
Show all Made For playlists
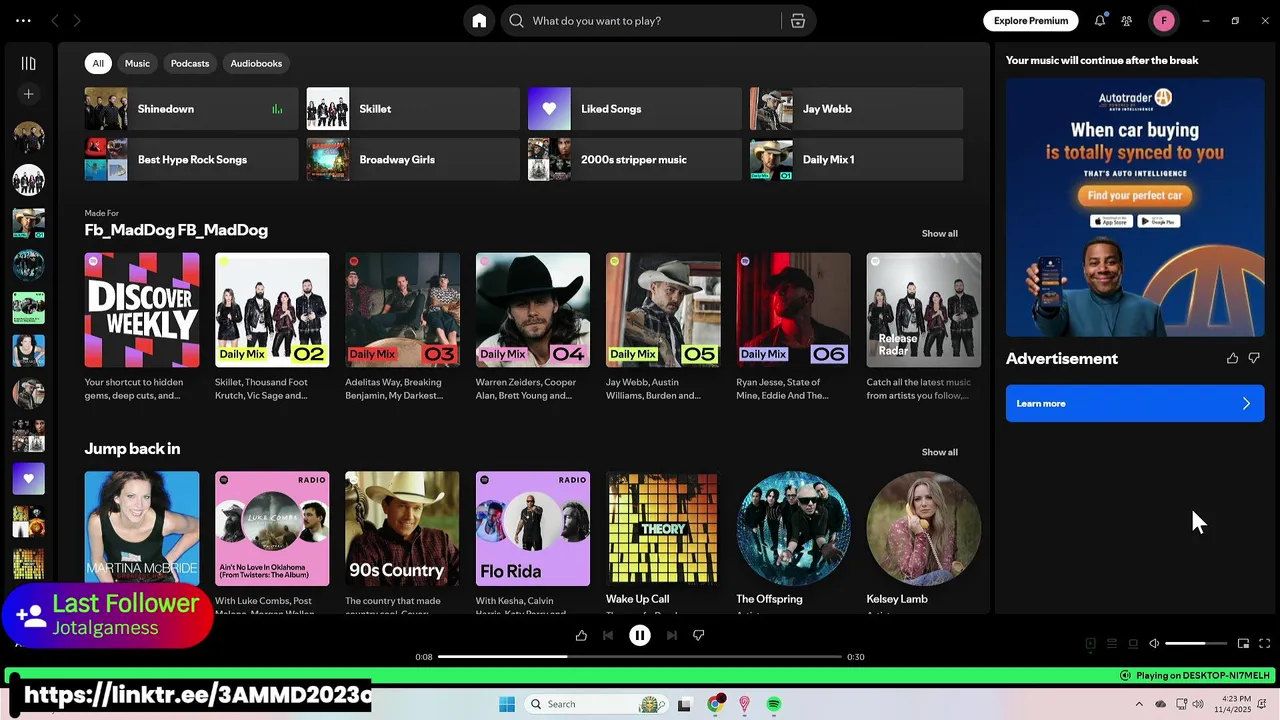[939, 233]
